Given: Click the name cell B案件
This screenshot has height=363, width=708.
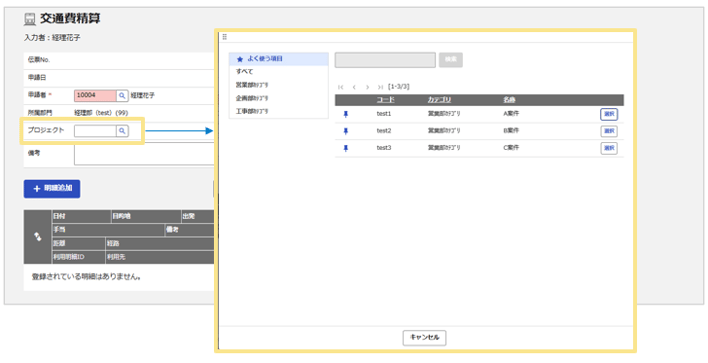Looking at the screenshot, I should tap(511, 131).
